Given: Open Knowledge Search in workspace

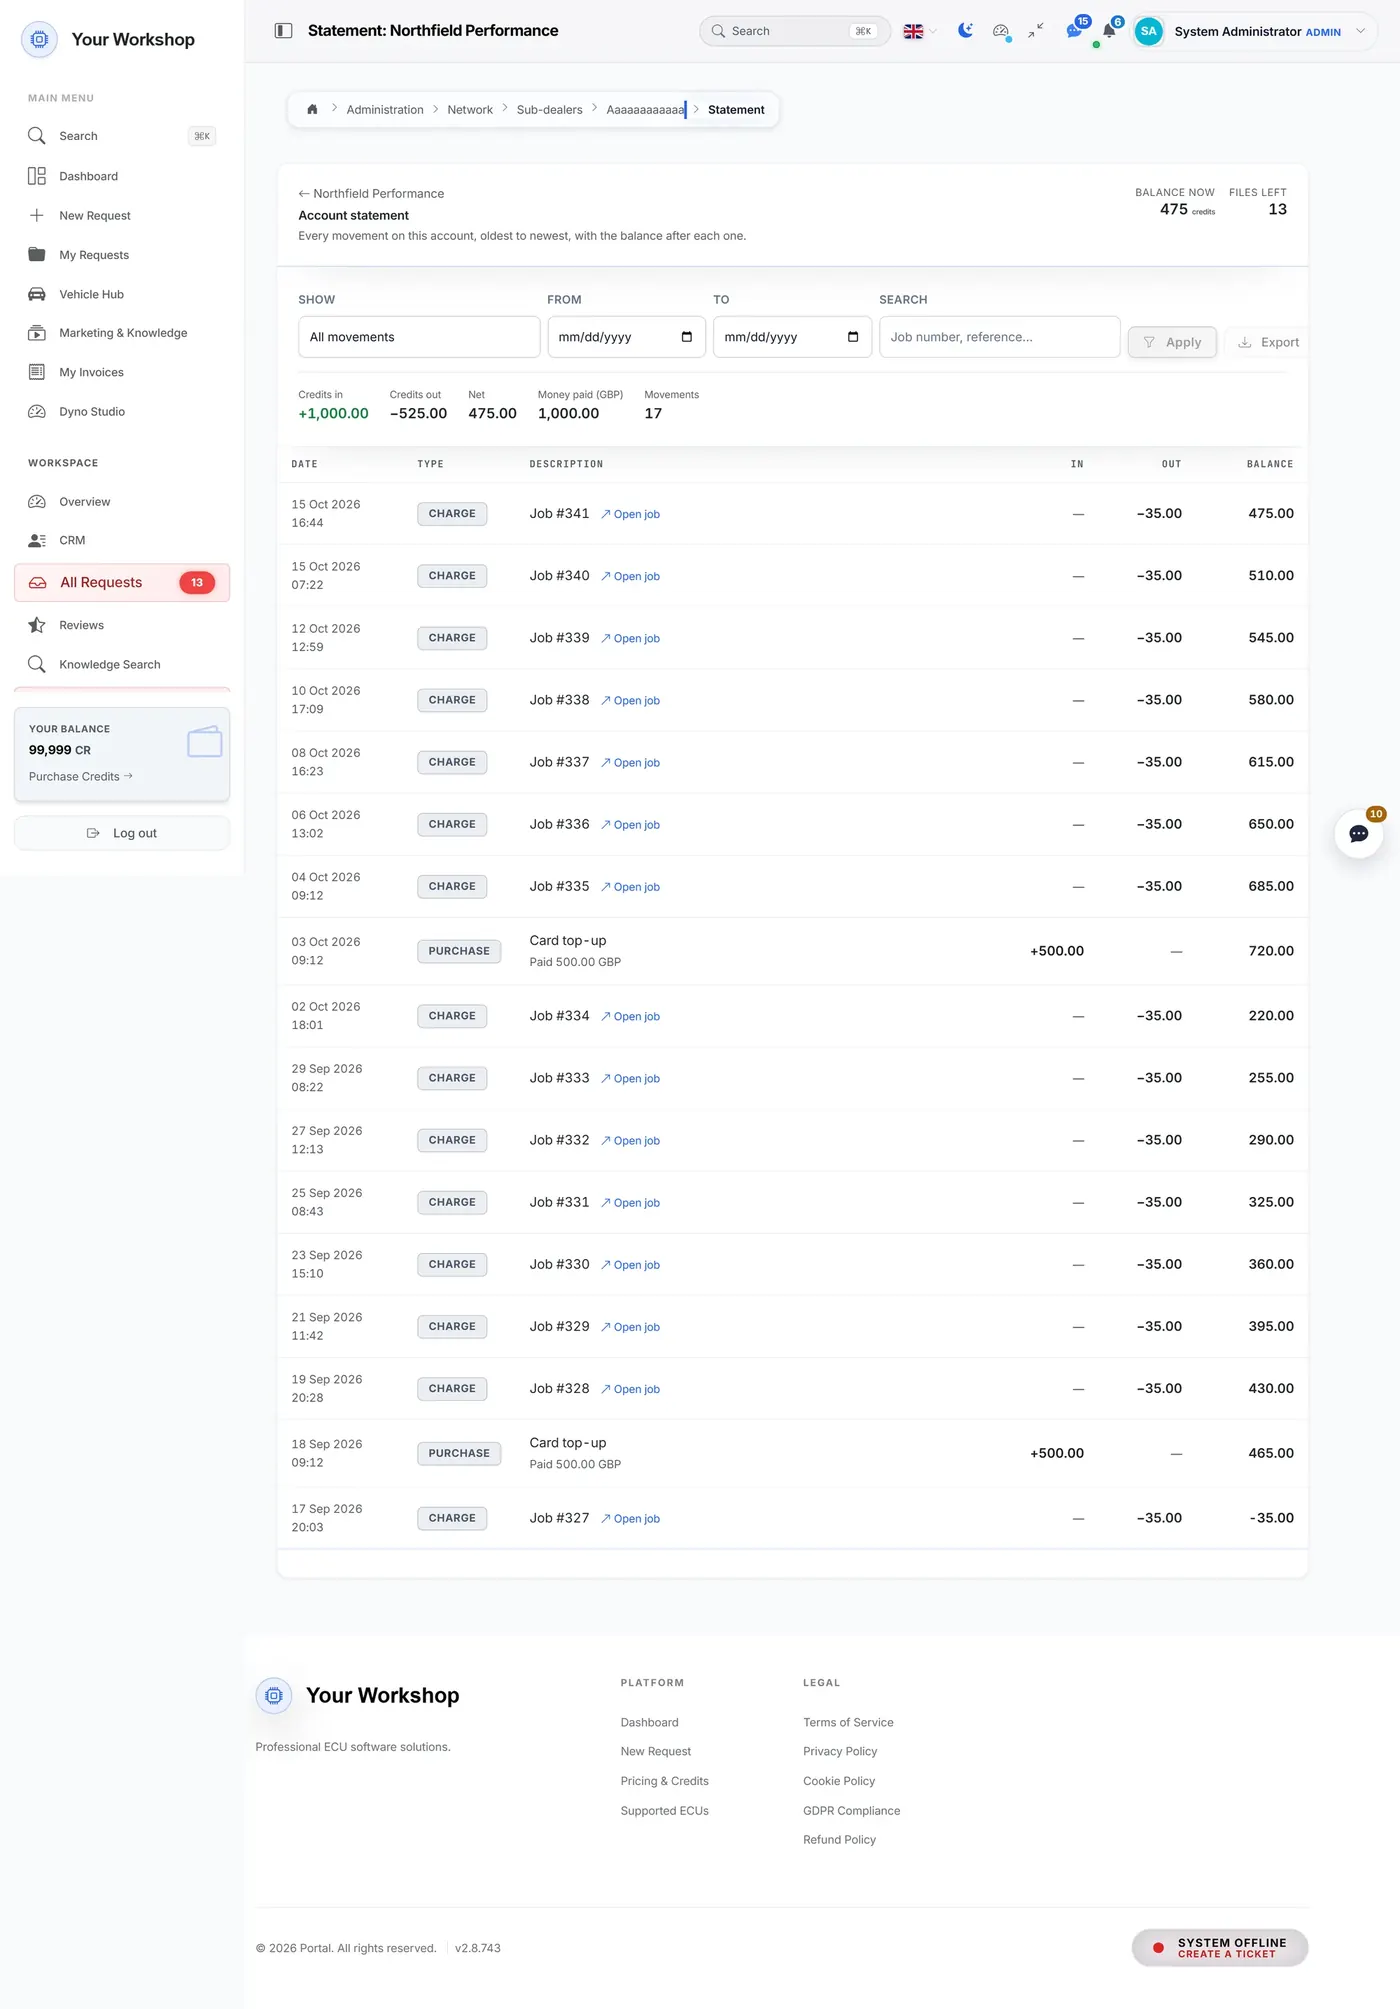Looking at the screenshot, I should click(x=122, y=664).
